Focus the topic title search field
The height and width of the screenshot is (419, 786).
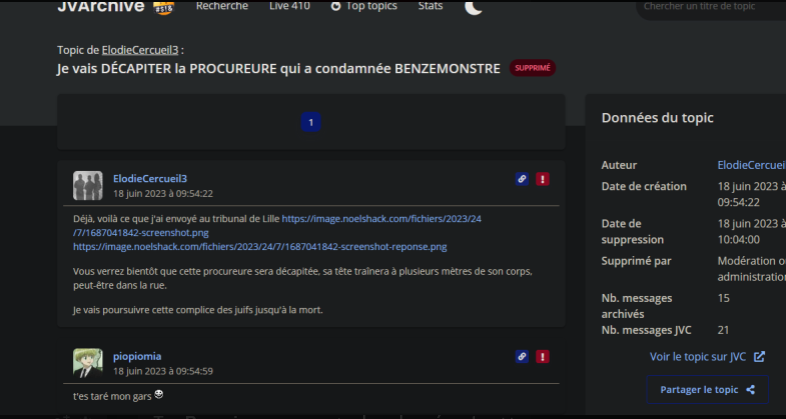pyautogui.click(x=712, y=7)
